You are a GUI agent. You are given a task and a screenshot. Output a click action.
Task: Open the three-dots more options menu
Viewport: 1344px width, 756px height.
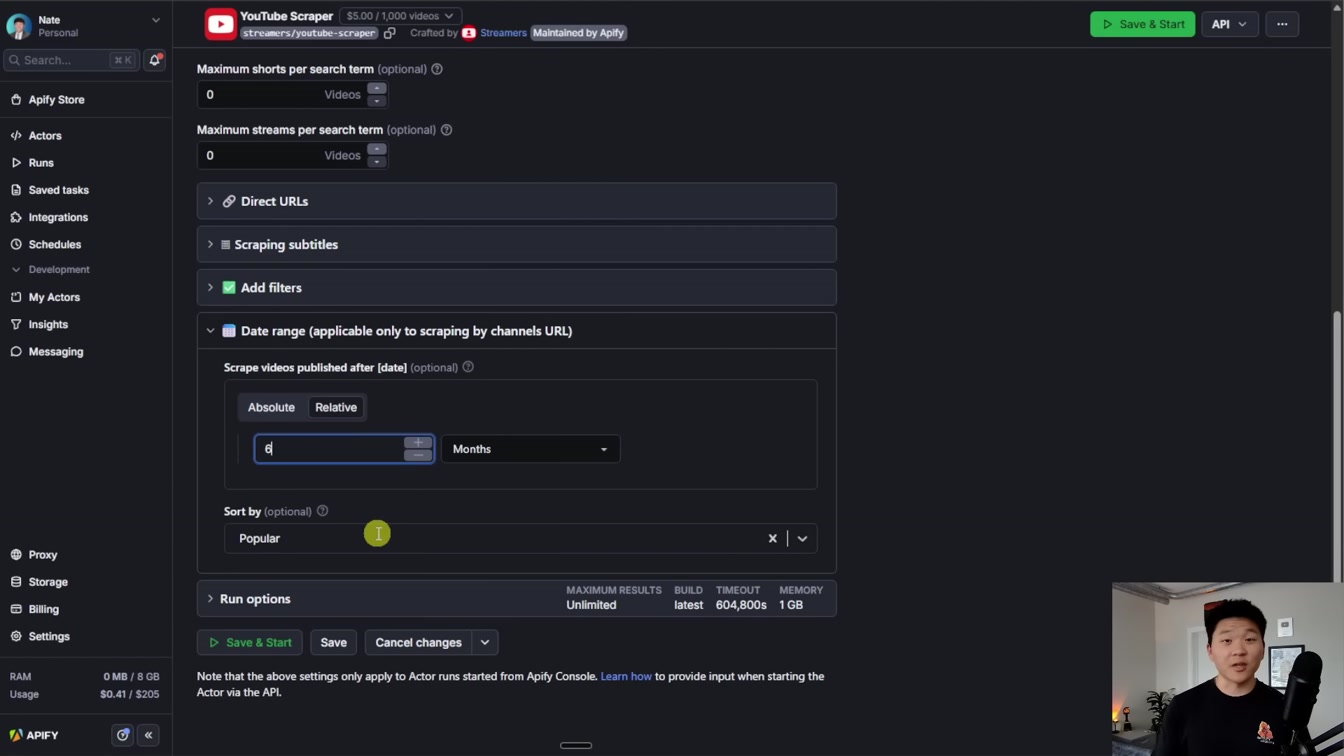tap(1282, 24)
